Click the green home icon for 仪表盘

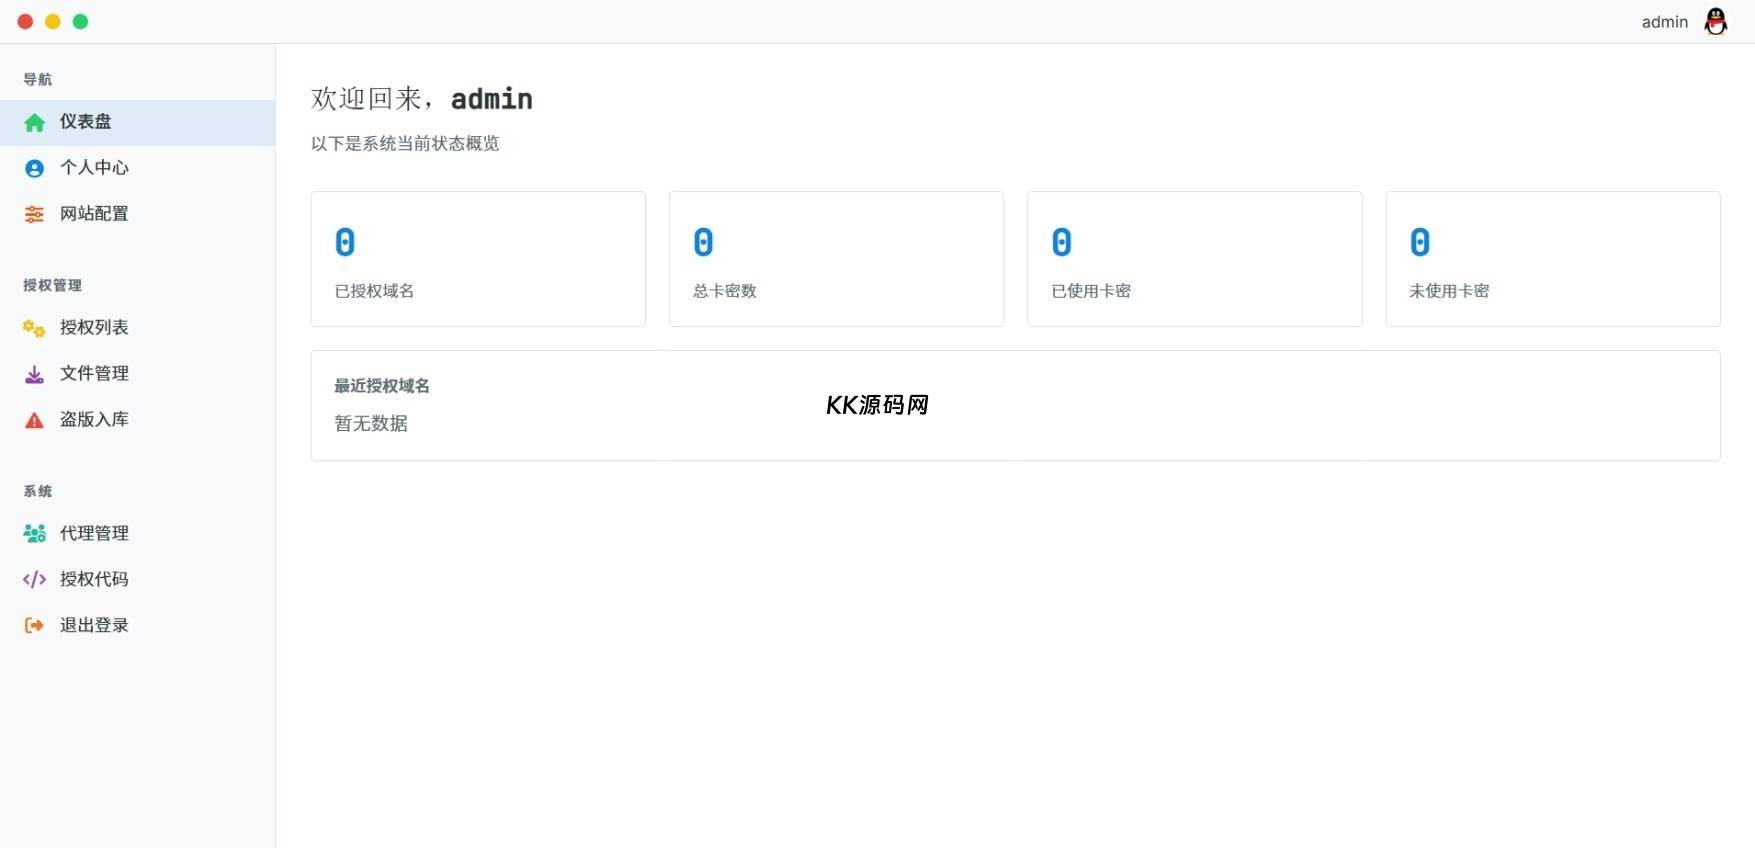tap(34, 123)
